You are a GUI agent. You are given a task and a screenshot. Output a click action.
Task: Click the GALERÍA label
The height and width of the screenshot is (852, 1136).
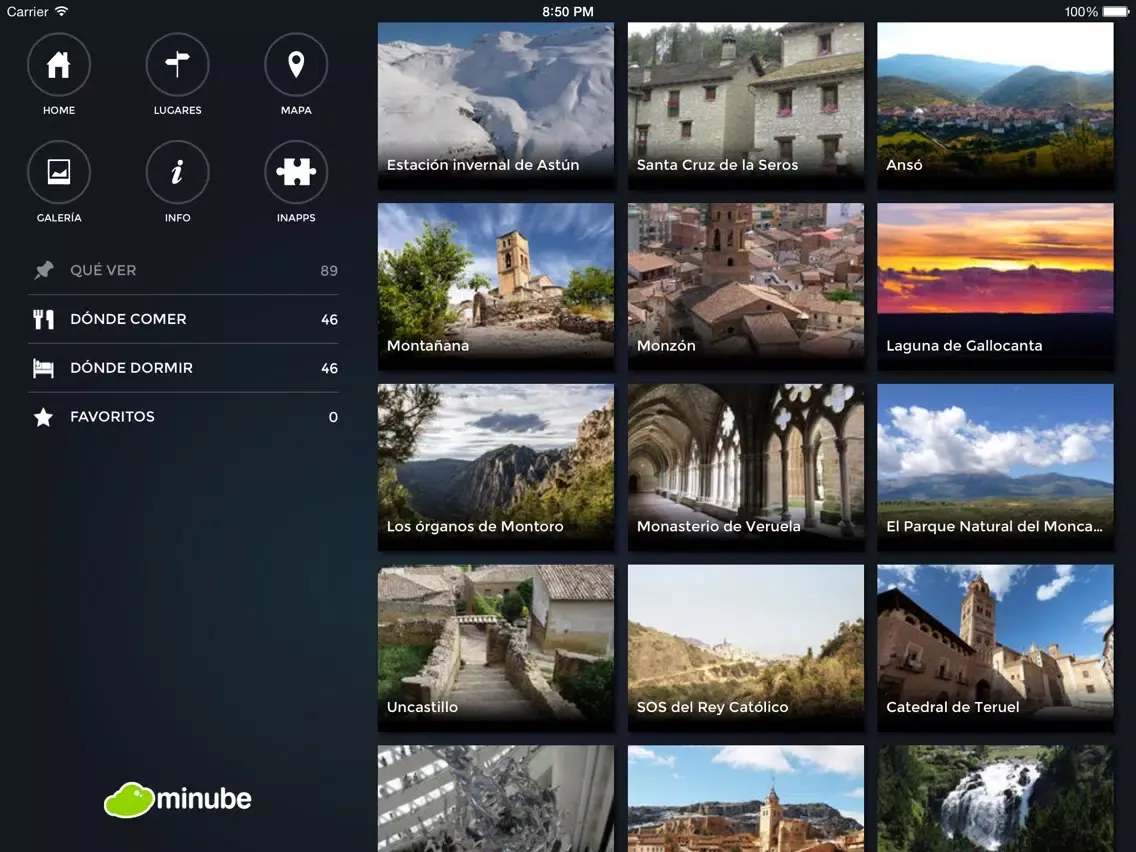tap(59, 217)
